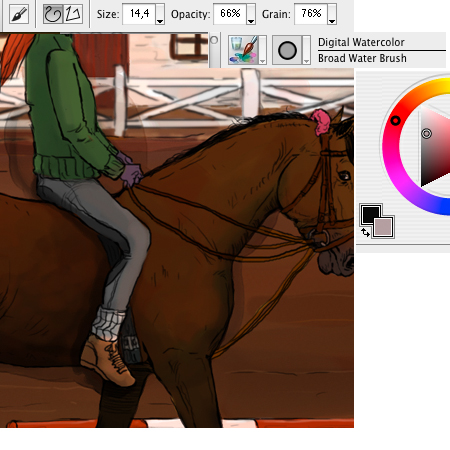Viewport: 450px width, 450px height.
Task: Open the Size slider dropdown arrow
Action: 160,14
